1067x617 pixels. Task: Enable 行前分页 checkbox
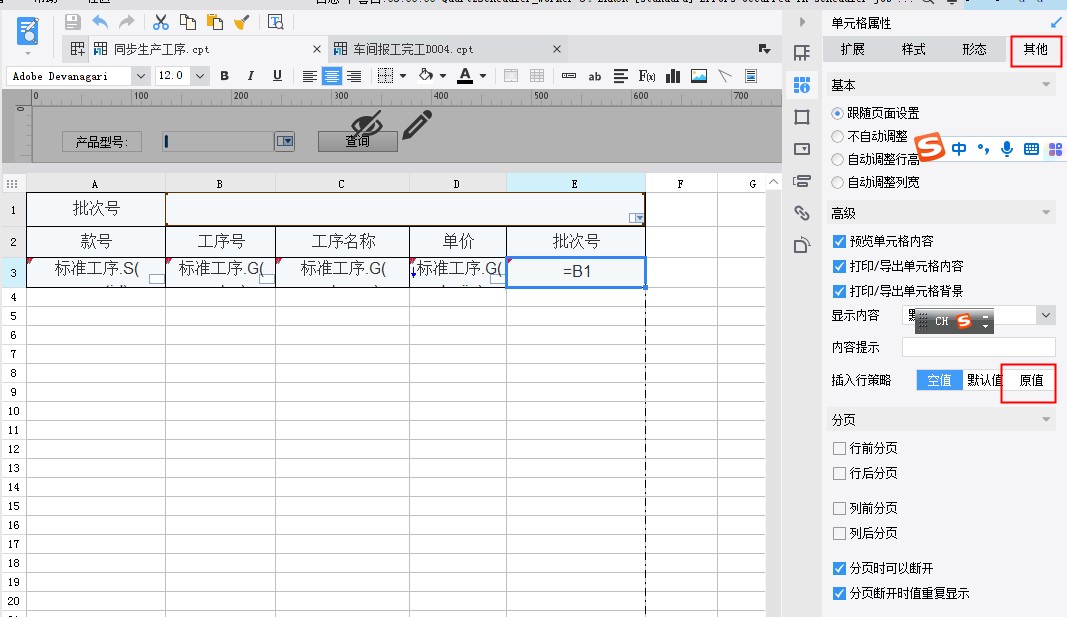point(840,448)
